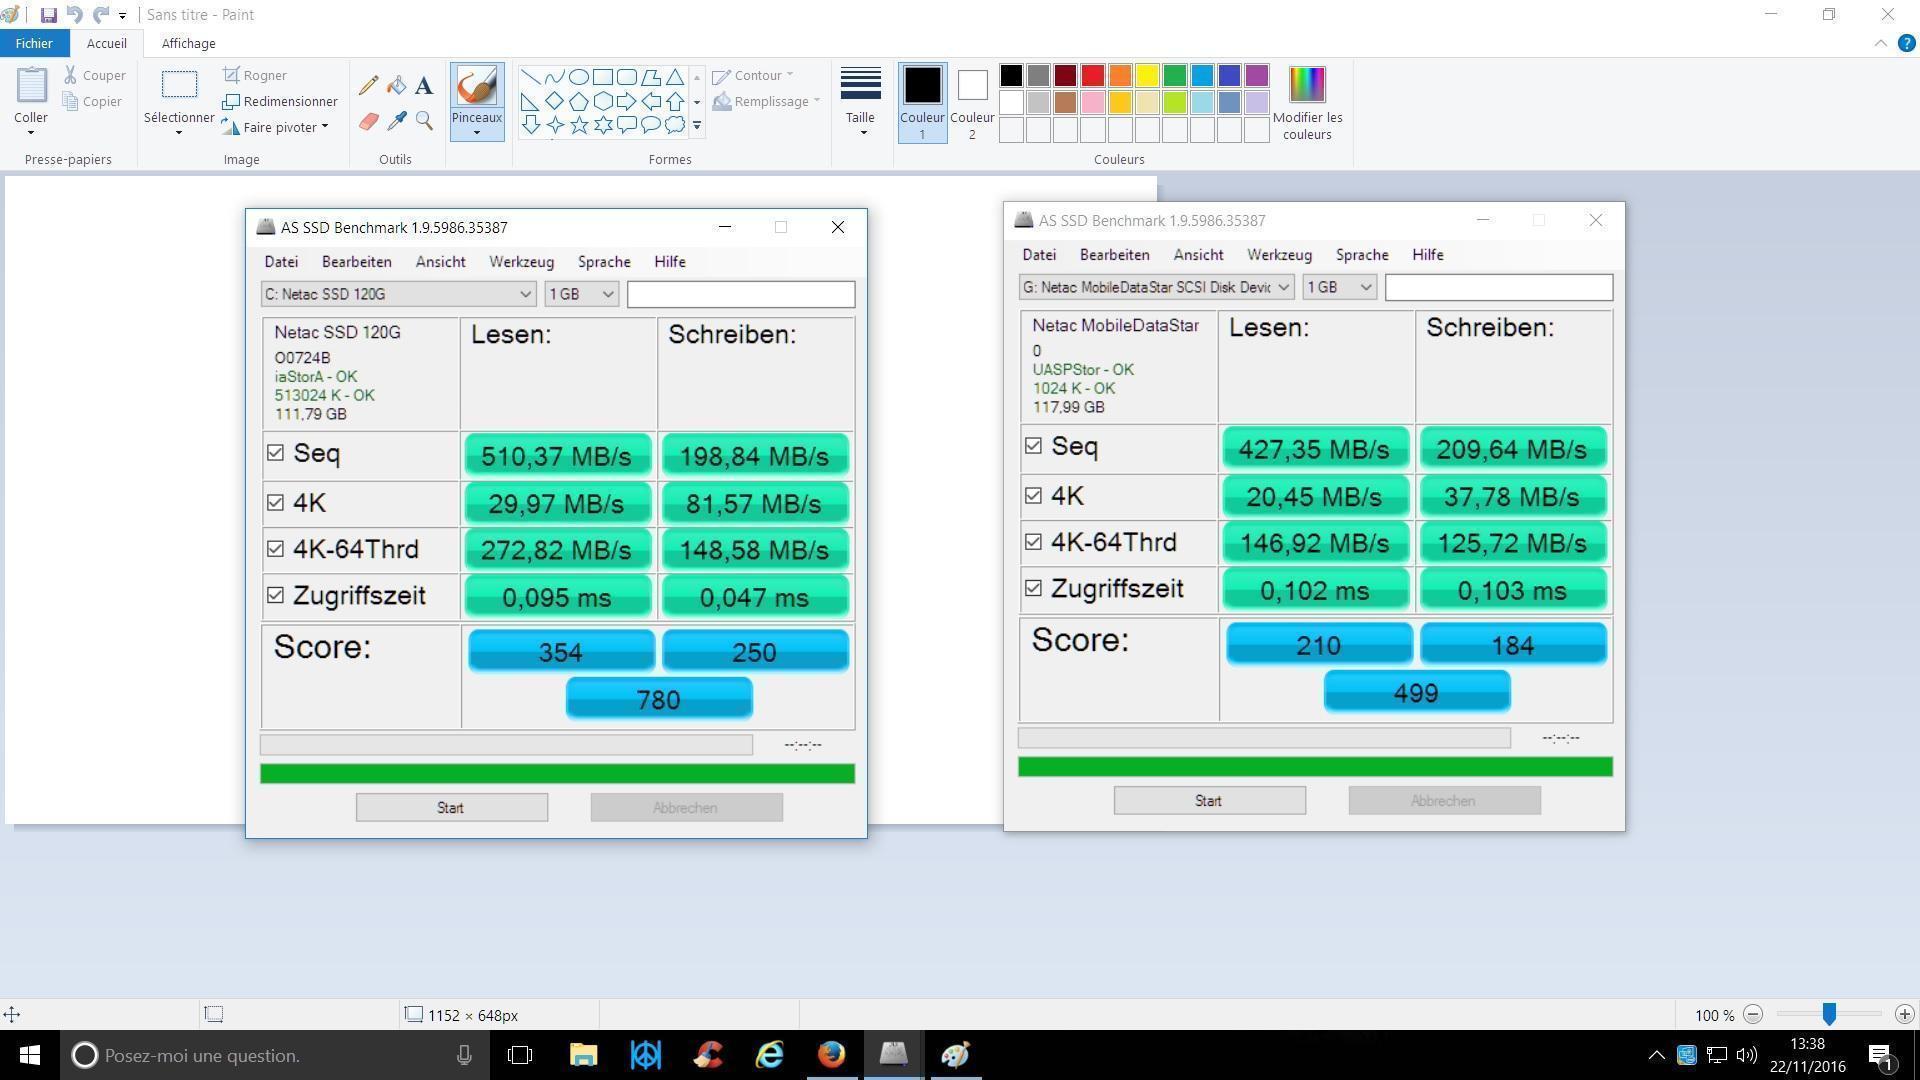Toggle the 4K-64Thrd checkbox in right benchmark
Viewport: 1920px width, 1080px height.
click(1033, 542)
